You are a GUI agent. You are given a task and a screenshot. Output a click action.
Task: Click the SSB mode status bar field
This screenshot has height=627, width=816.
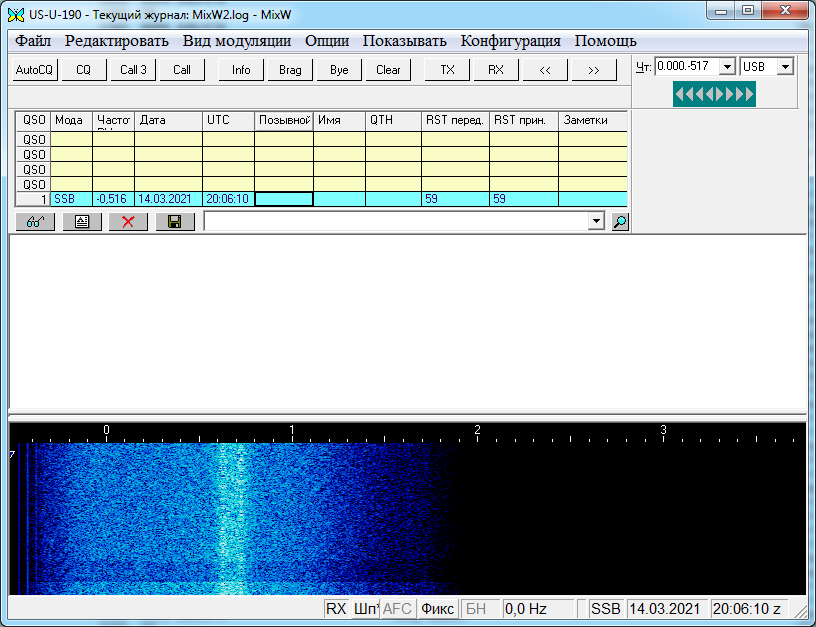tap(605, 608)
